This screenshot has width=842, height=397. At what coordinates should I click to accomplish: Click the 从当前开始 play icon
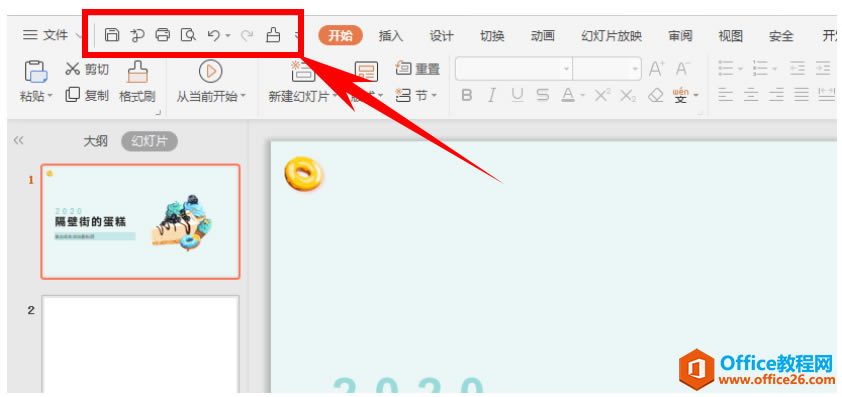coord(210,71)
